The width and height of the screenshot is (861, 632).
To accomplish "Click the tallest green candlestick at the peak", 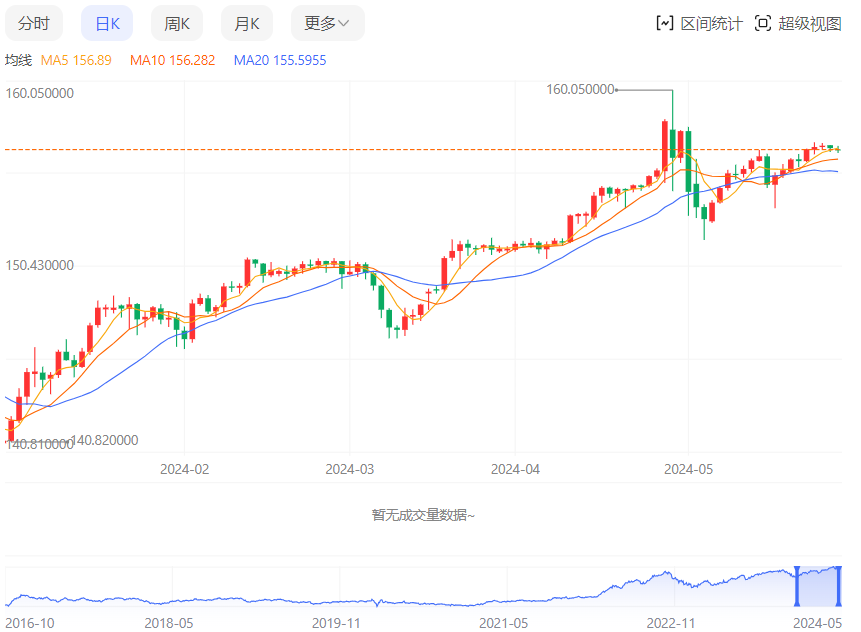I will click(x=673, y=144).
